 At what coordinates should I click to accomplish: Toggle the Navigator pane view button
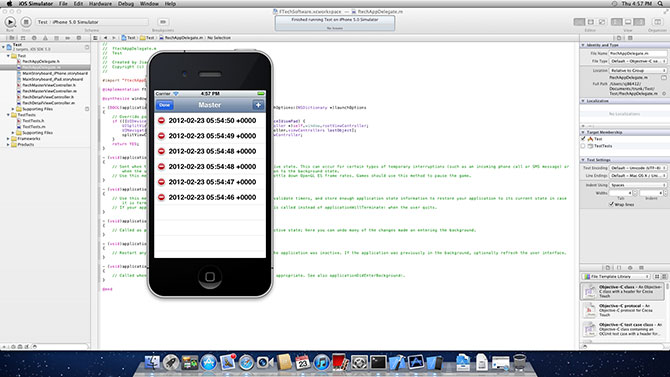(x=617, y=22)
